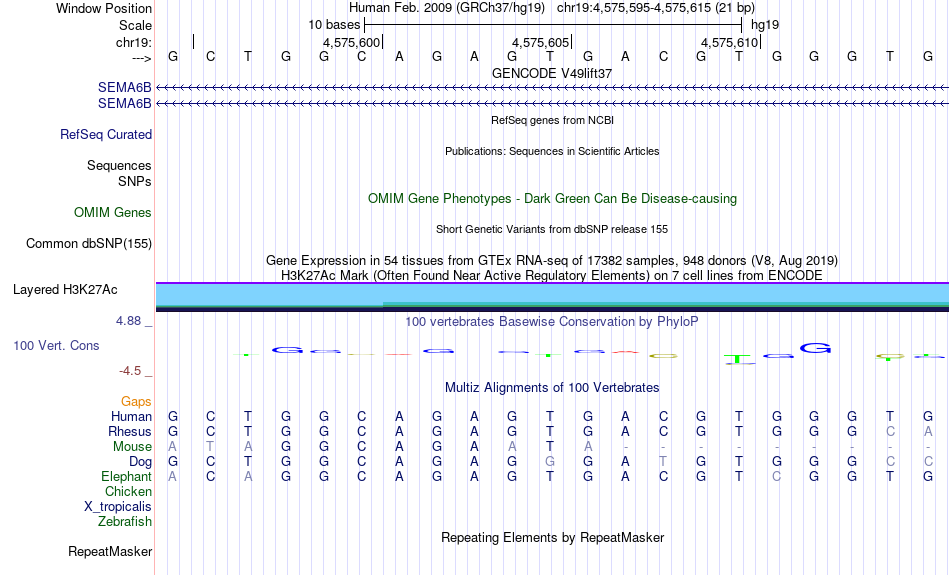
Task: Click the 10 bases scale bar
Action: coord(553,25)
